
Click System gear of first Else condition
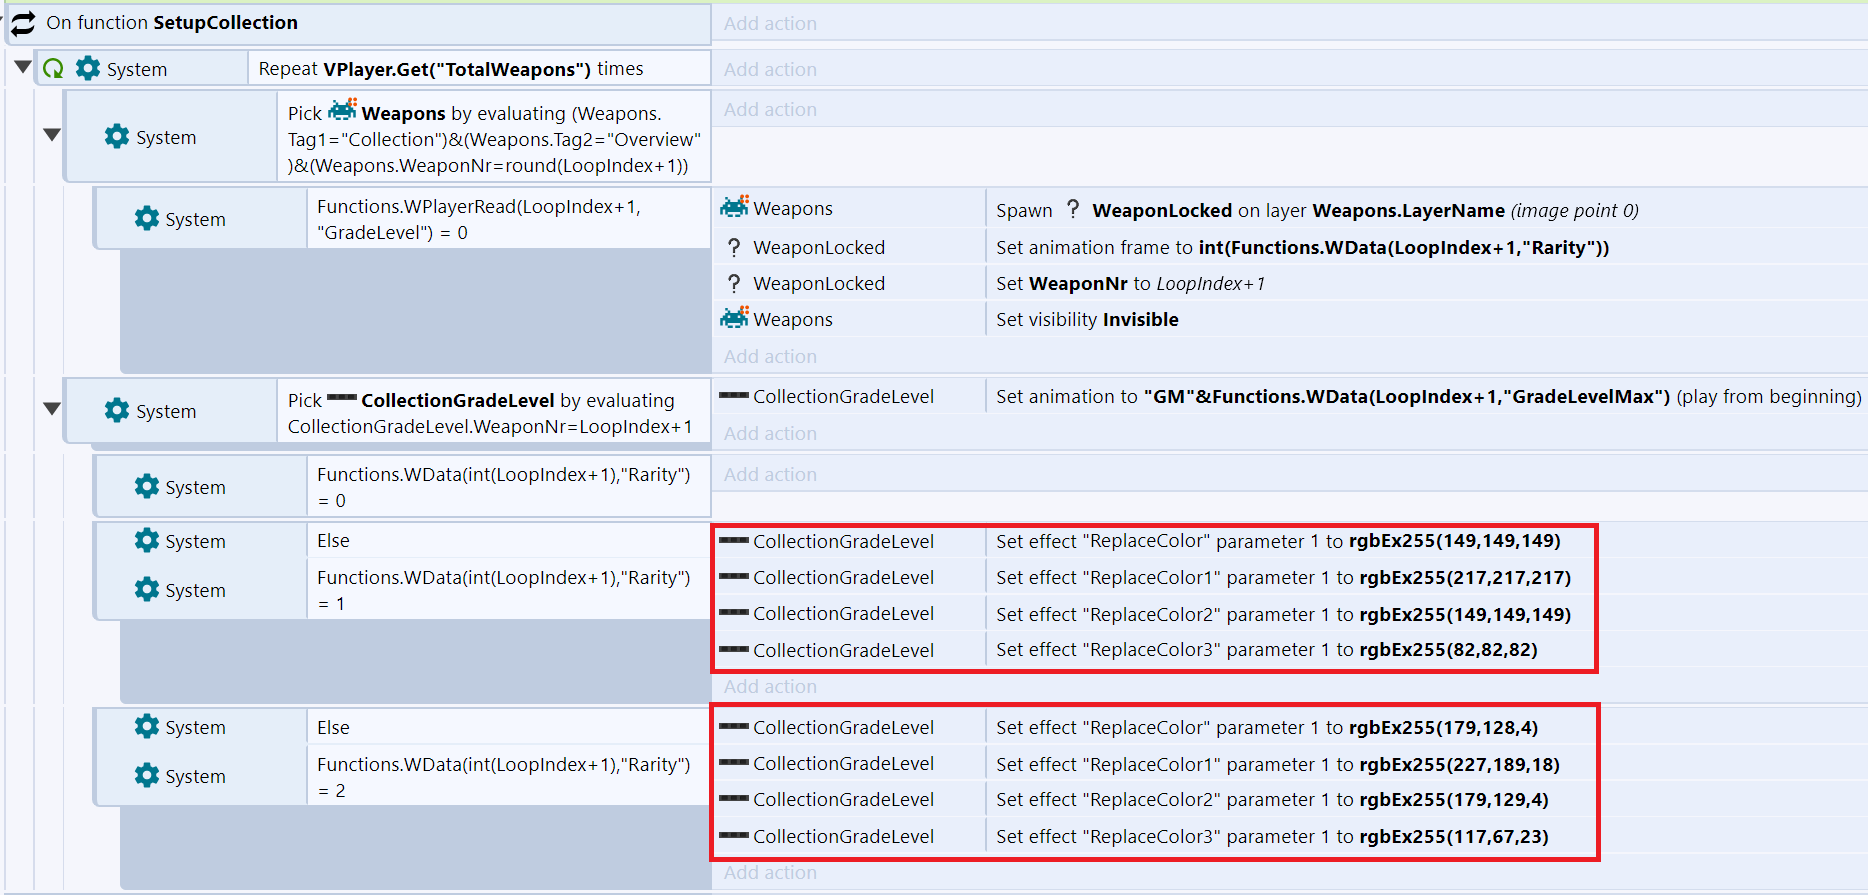(147, 540)
